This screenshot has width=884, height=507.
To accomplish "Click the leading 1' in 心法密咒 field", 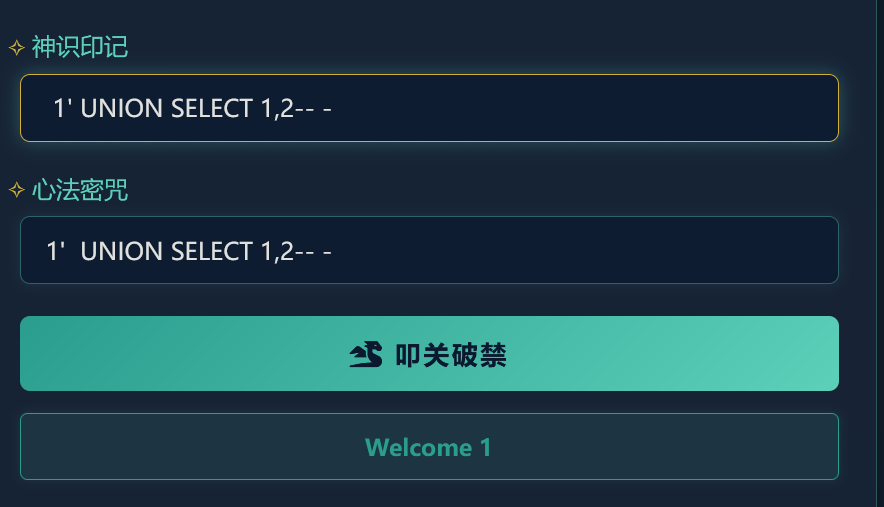I will [x=56, y=251].
